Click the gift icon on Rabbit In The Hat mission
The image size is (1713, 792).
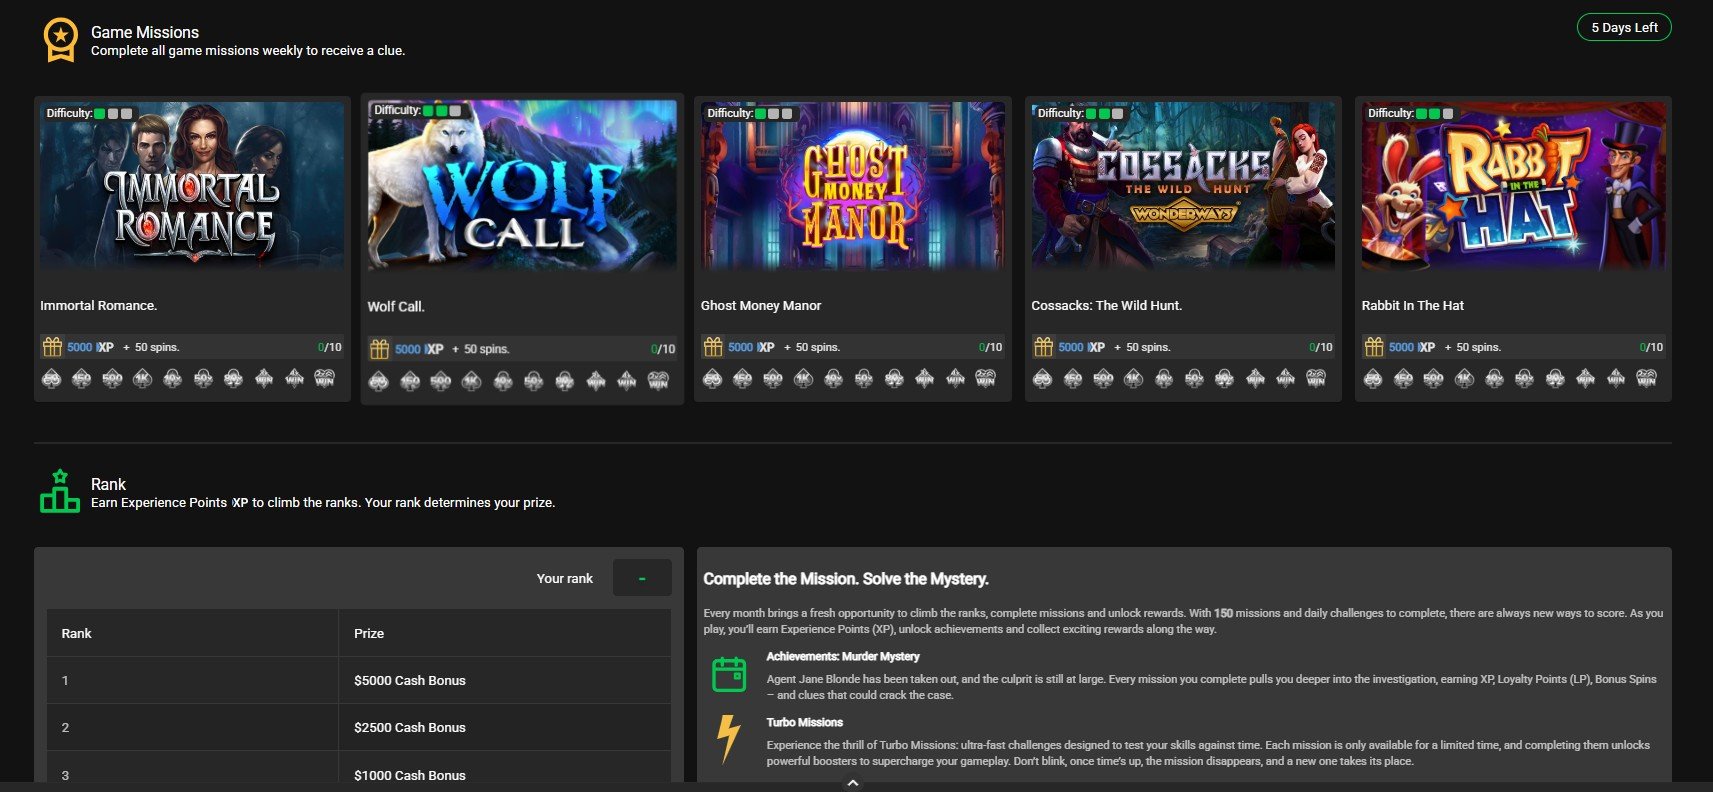tap(1374, 347)
